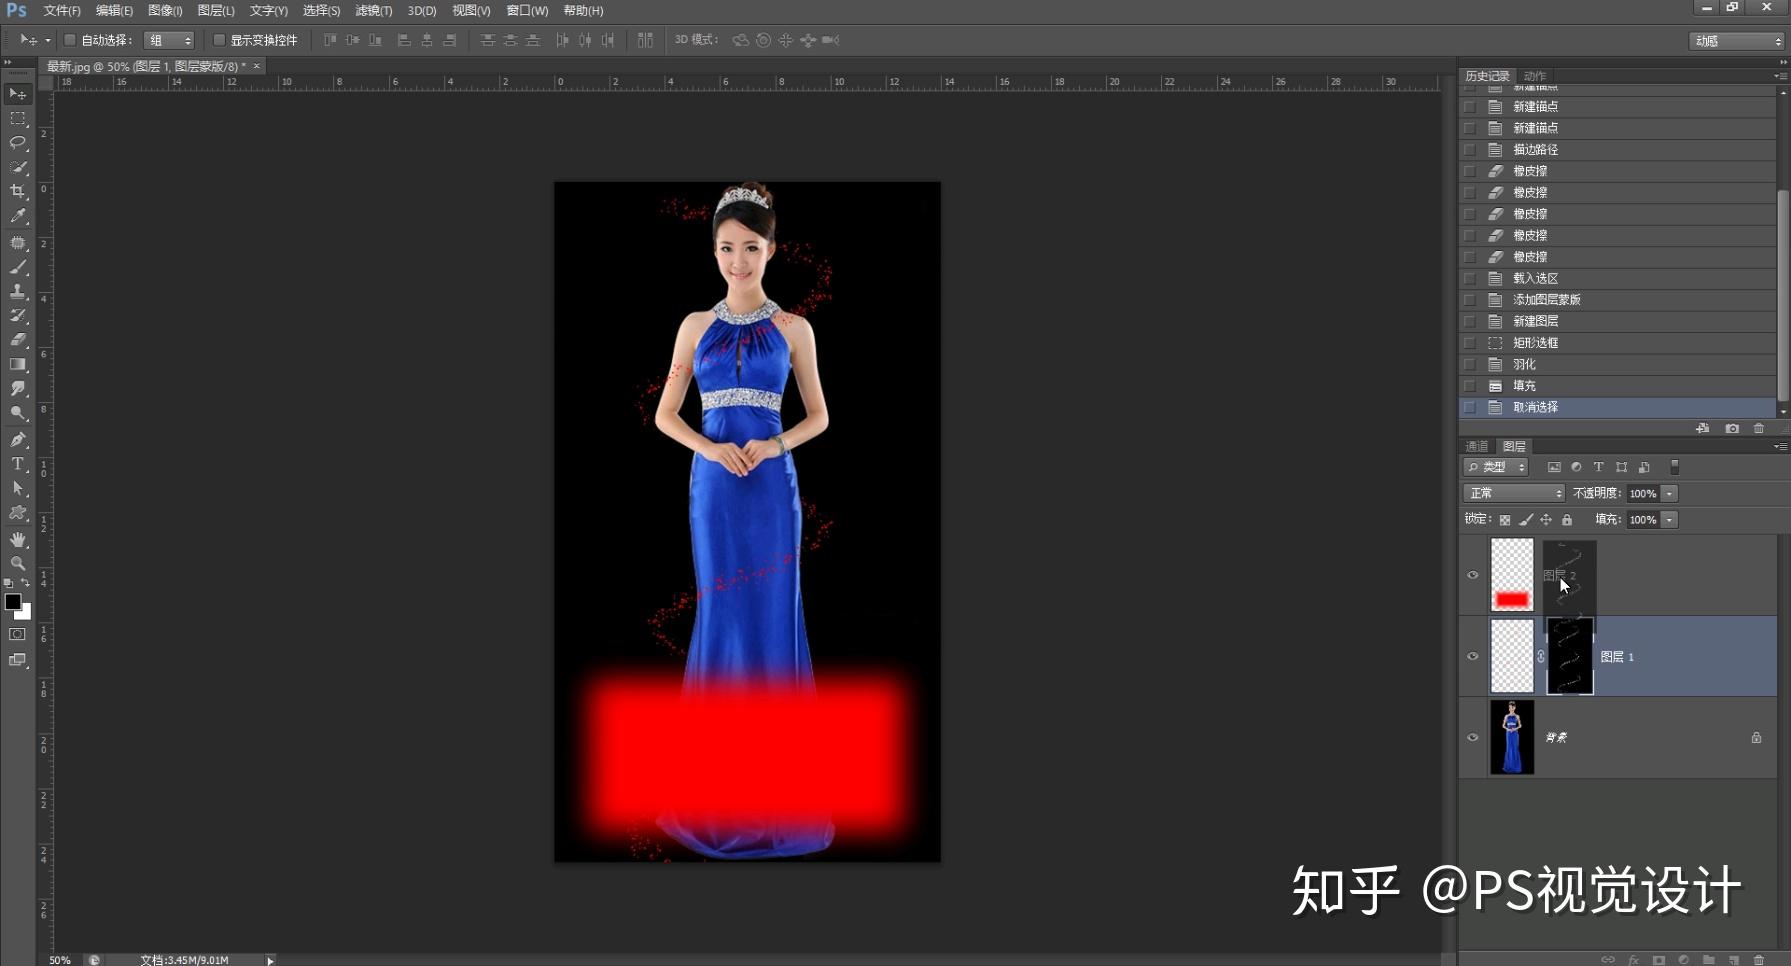The image size is (1791, 966).
Task: Select the 描边路径 history state
Action: click(1617, 149)
